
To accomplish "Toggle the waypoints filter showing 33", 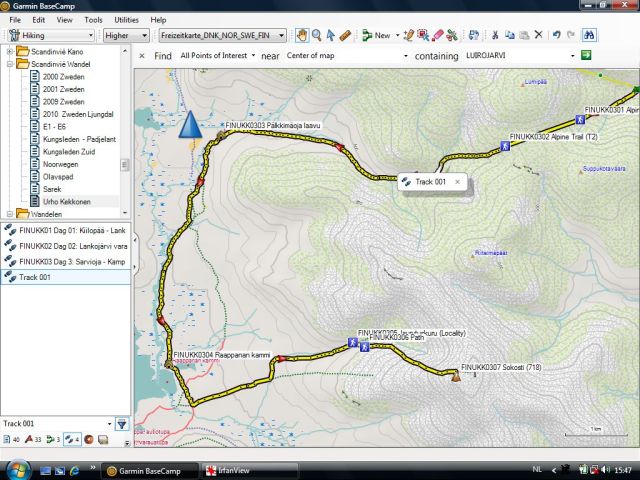I will click(x=33, y=439).
